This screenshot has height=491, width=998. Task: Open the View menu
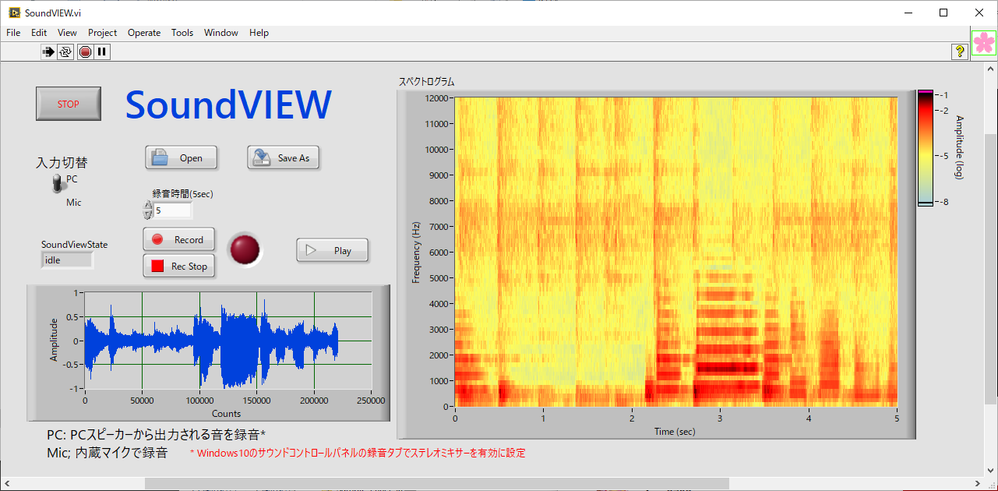tap(67, 32)
